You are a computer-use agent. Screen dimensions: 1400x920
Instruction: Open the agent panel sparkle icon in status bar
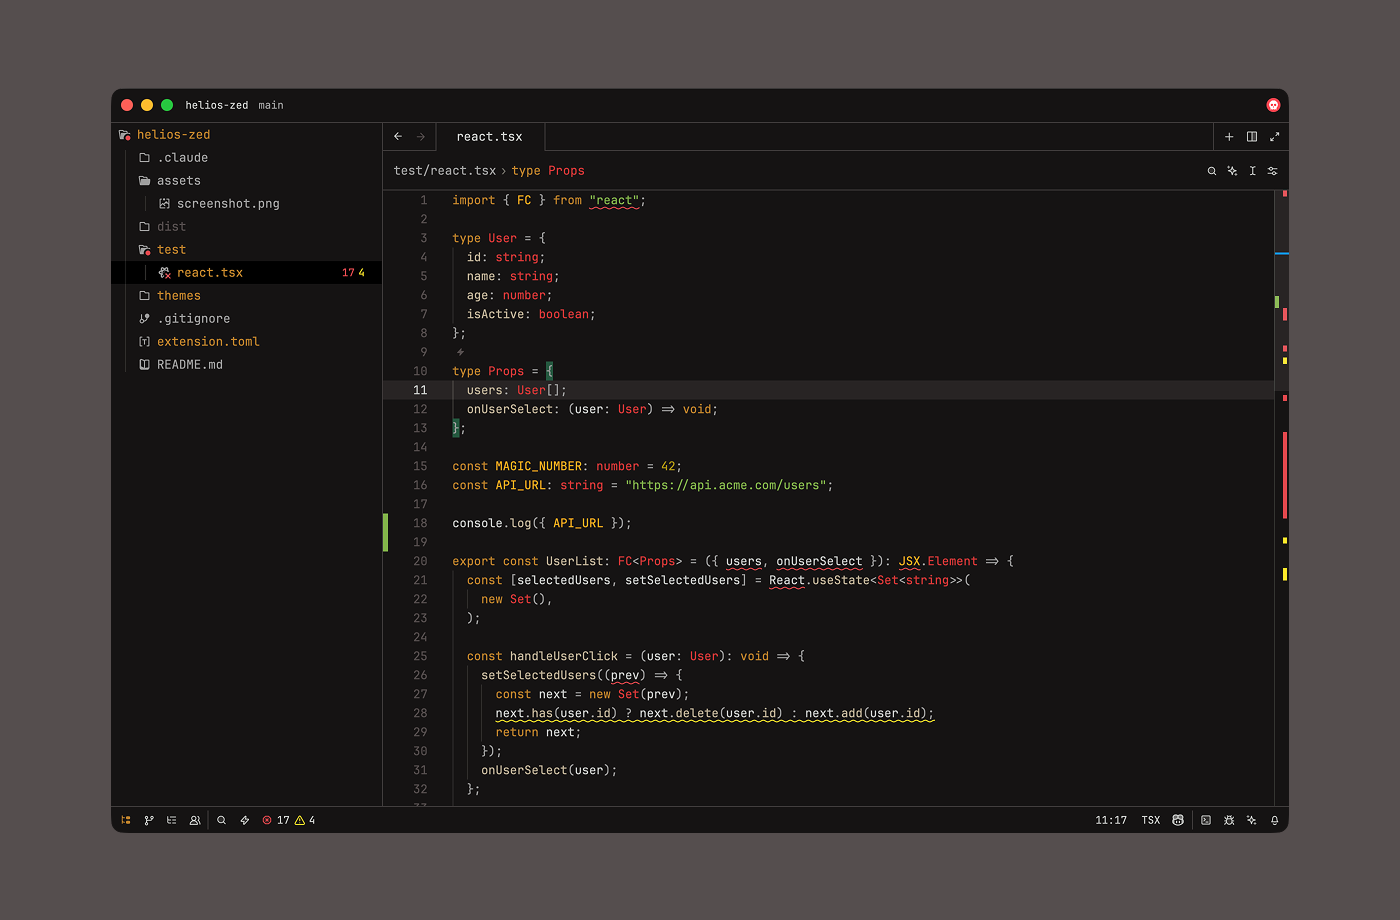(x=1252, y=820)
